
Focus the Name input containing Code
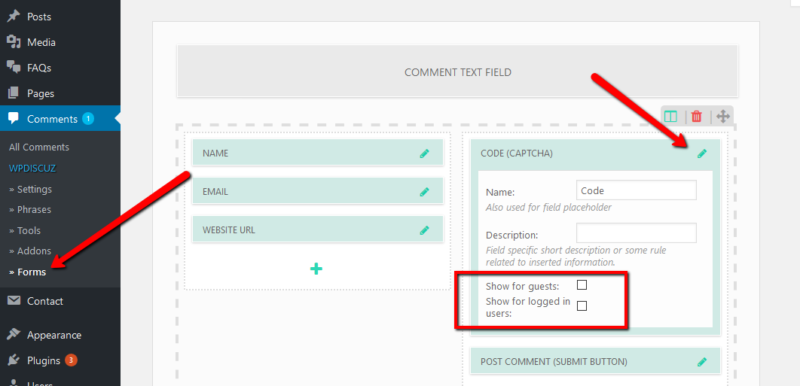(636, 190)
